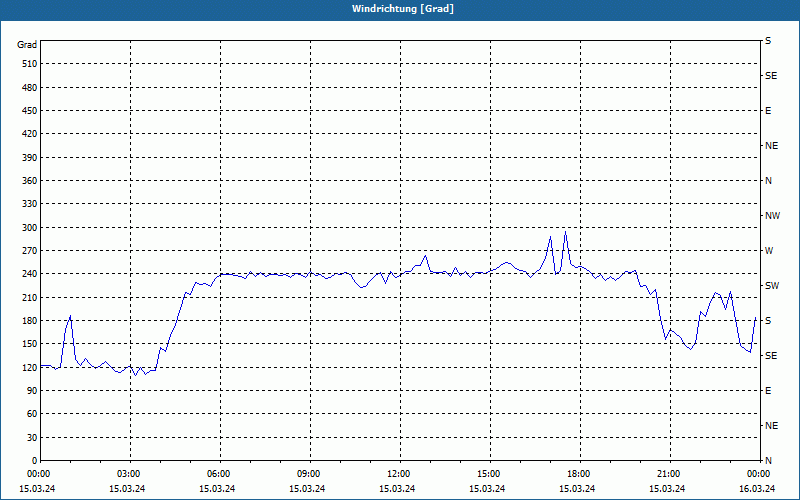Image resolution: width=800 pixels, height=500 pixels.
Task: Click the N compass label level with 360
Action: pos(768,181)
